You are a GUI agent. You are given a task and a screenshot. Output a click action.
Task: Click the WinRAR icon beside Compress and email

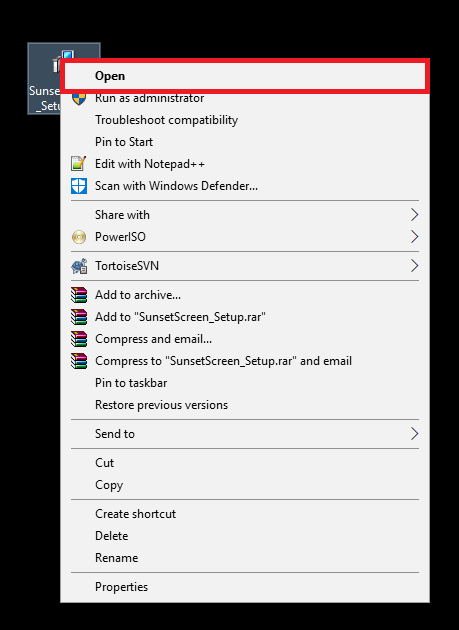click(79, 339)
